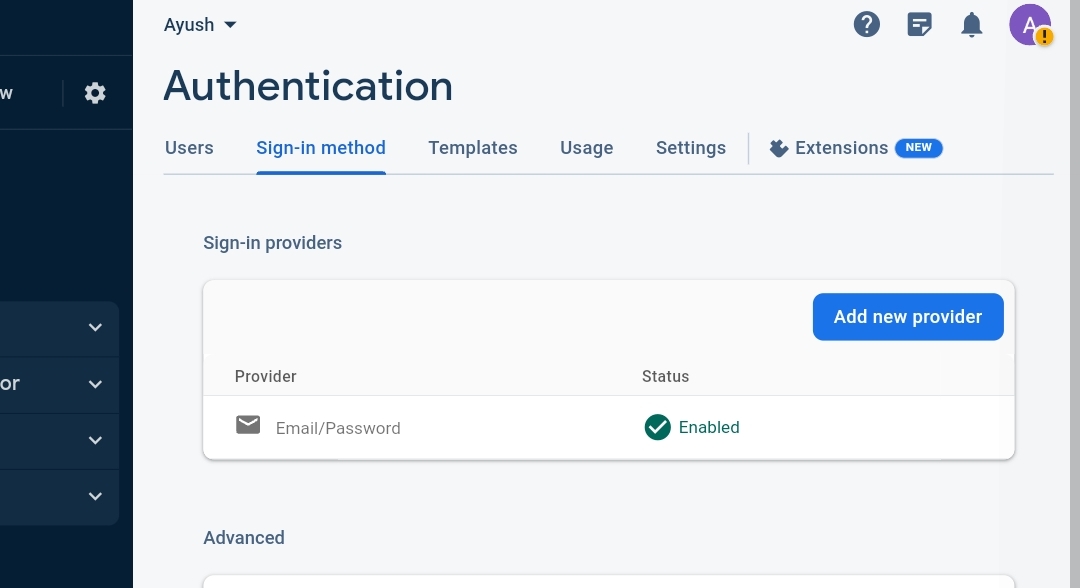Click the Extensions puzzle icon
Image resolution: width=1080 pixels, height=588 pixels.
[778, 148]
